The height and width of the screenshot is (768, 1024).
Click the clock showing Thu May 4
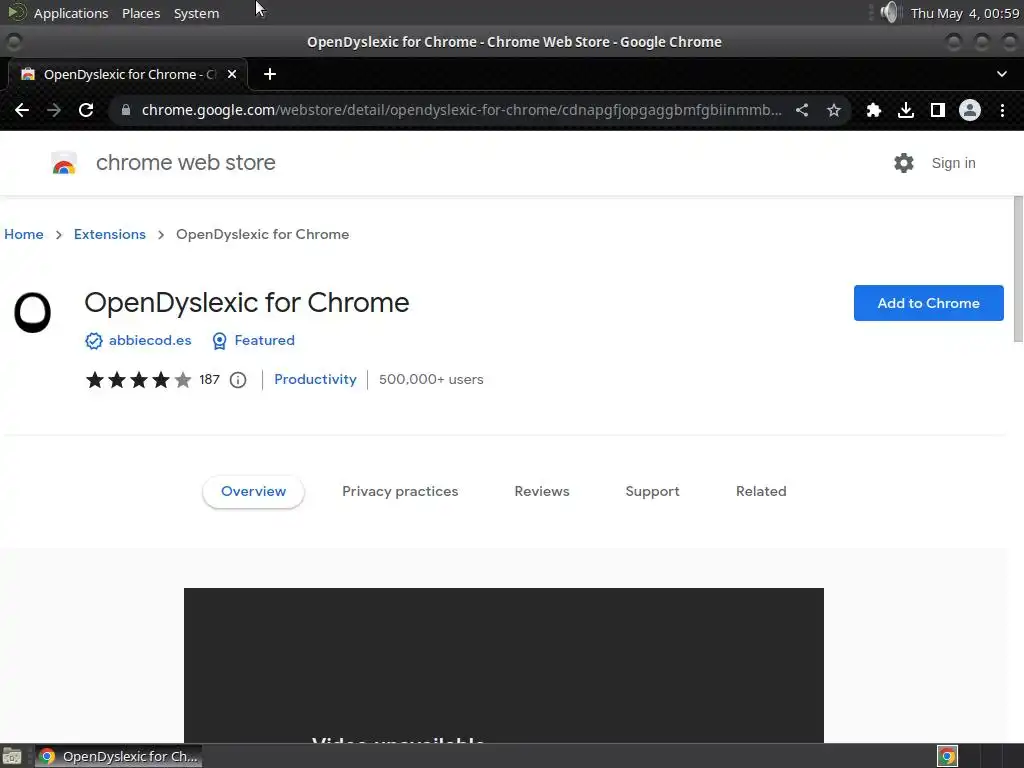pyautogui.click(x=965, y=13)
